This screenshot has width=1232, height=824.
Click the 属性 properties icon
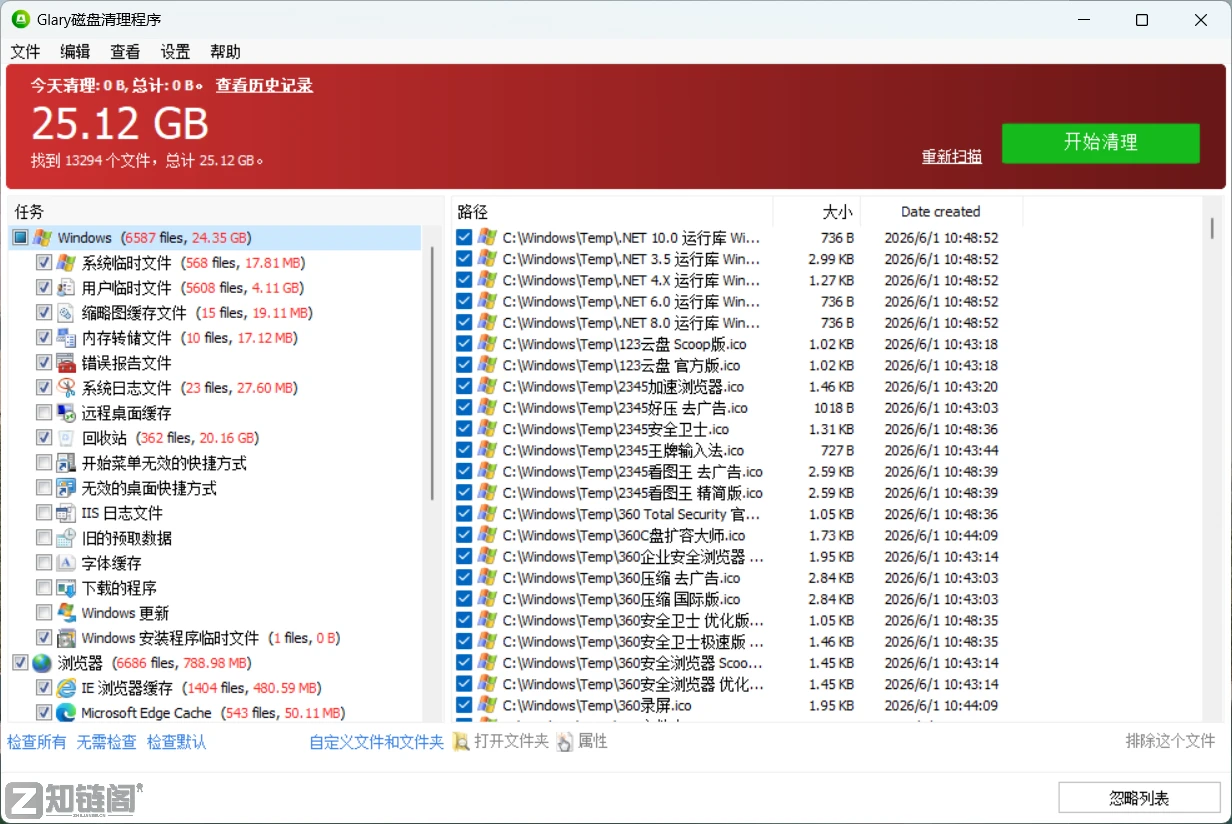(565, 742)
